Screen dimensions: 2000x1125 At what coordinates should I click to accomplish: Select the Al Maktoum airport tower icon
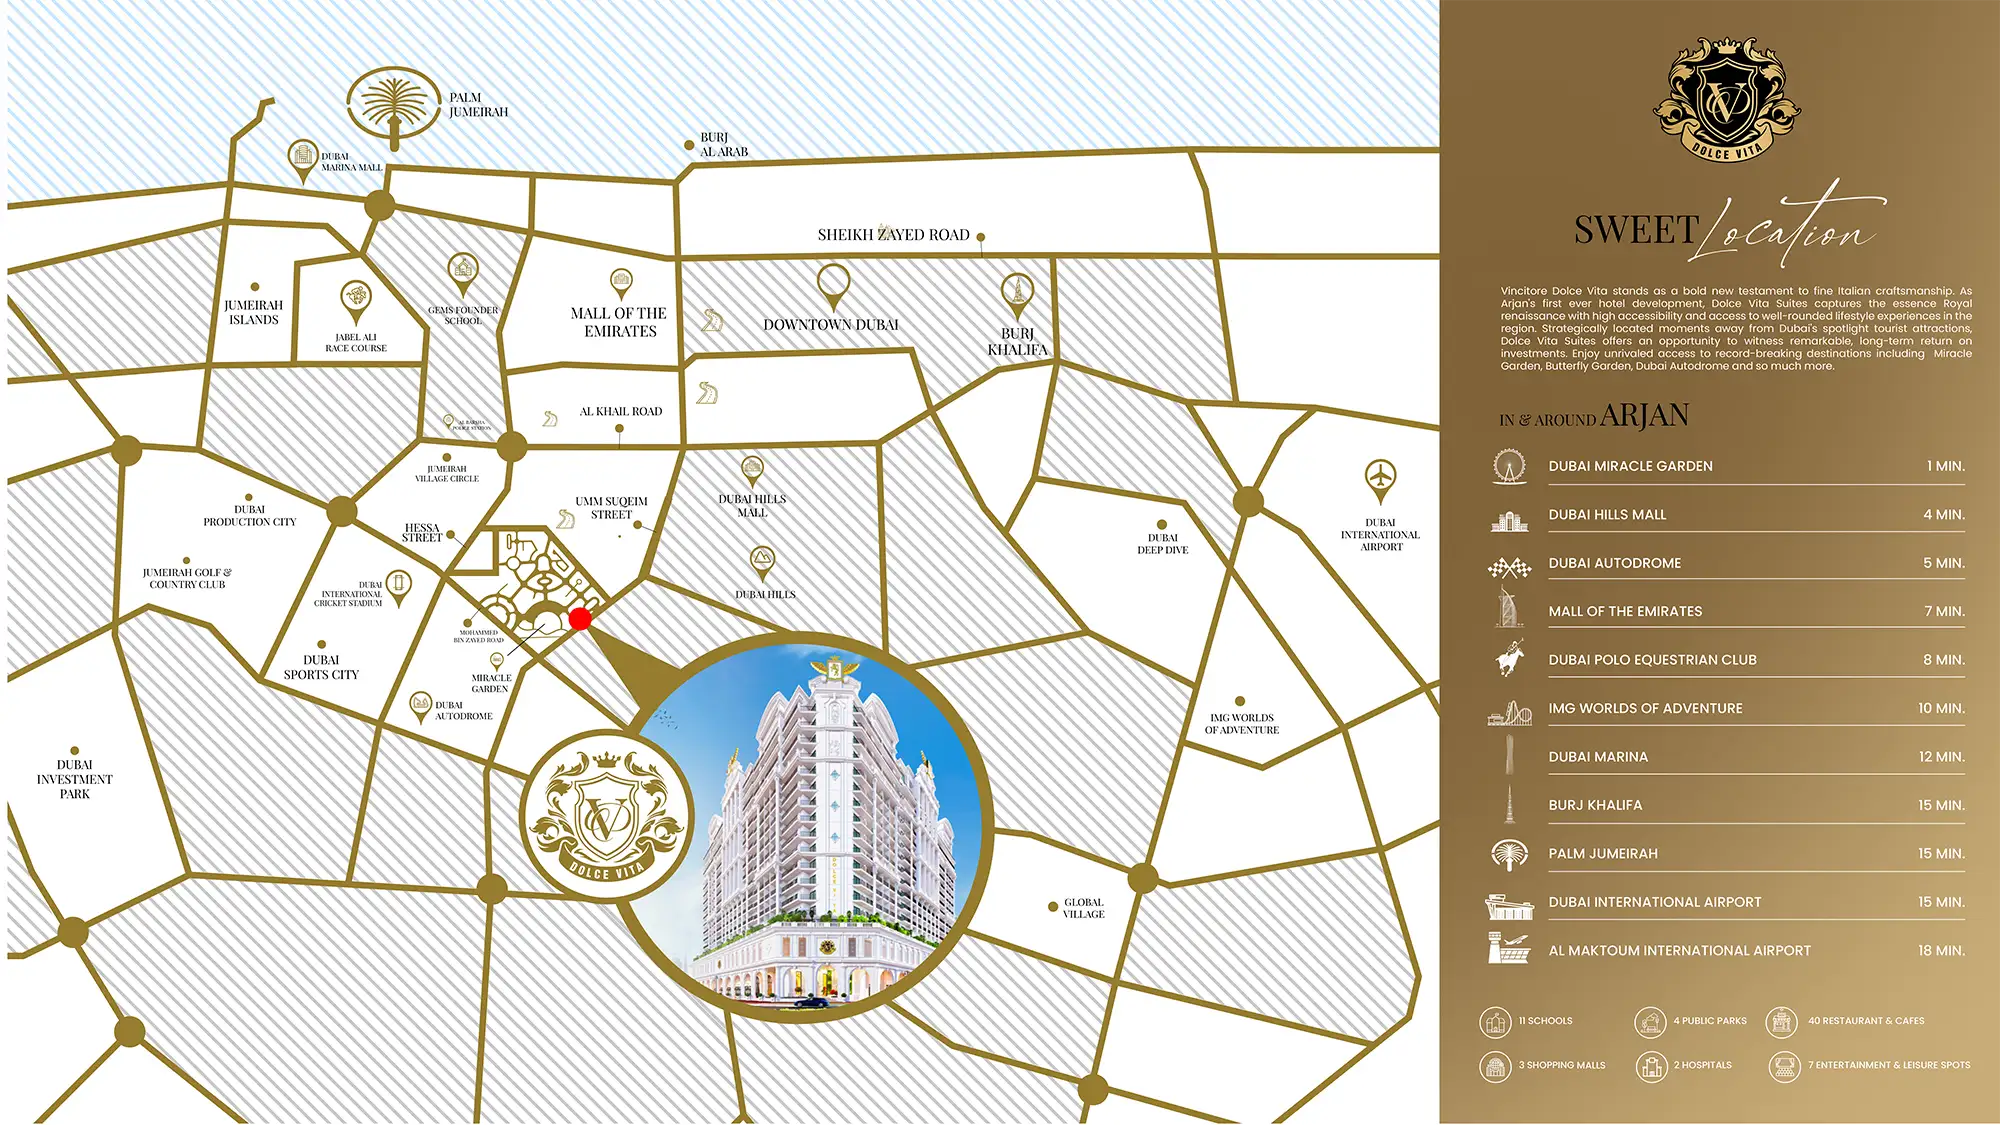[1509, 948]
